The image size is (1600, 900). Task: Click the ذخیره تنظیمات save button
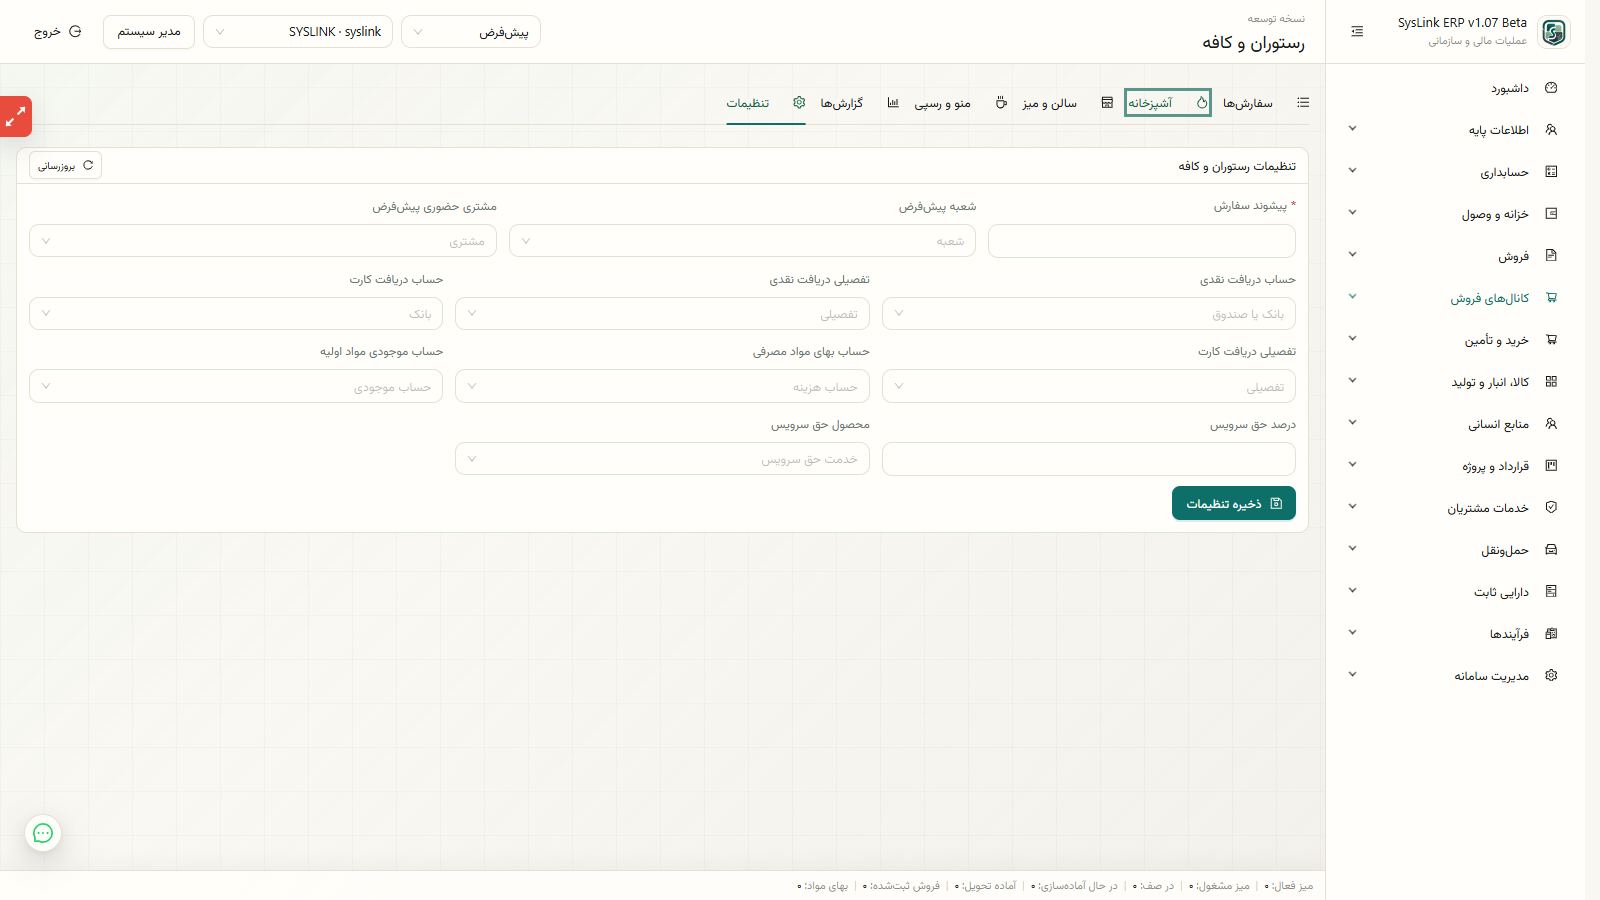[x=1234, y=503]
